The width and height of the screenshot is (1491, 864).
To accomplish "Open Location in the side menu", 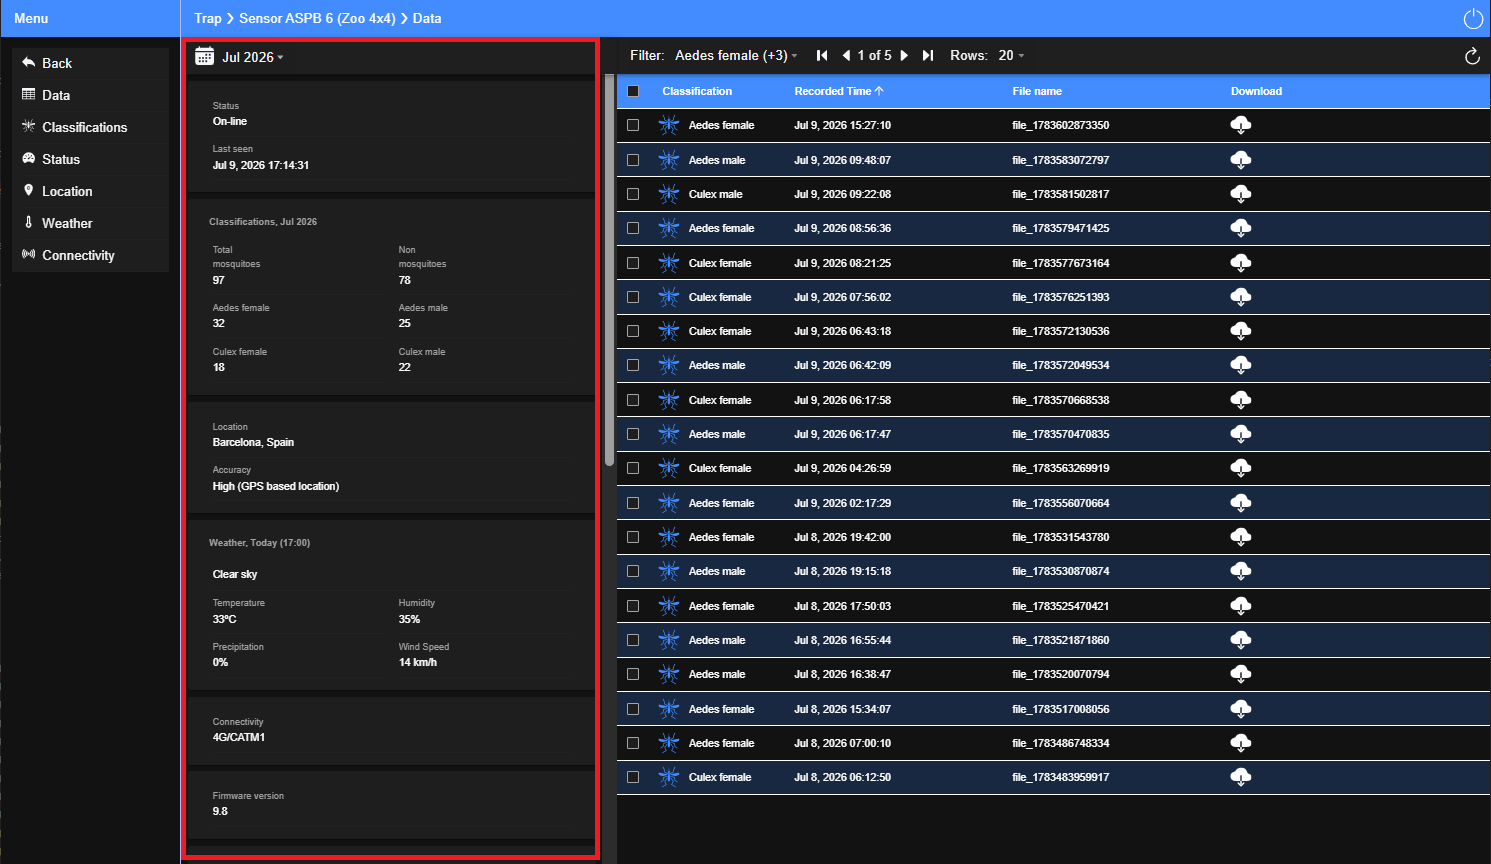I will click(91, 191).
